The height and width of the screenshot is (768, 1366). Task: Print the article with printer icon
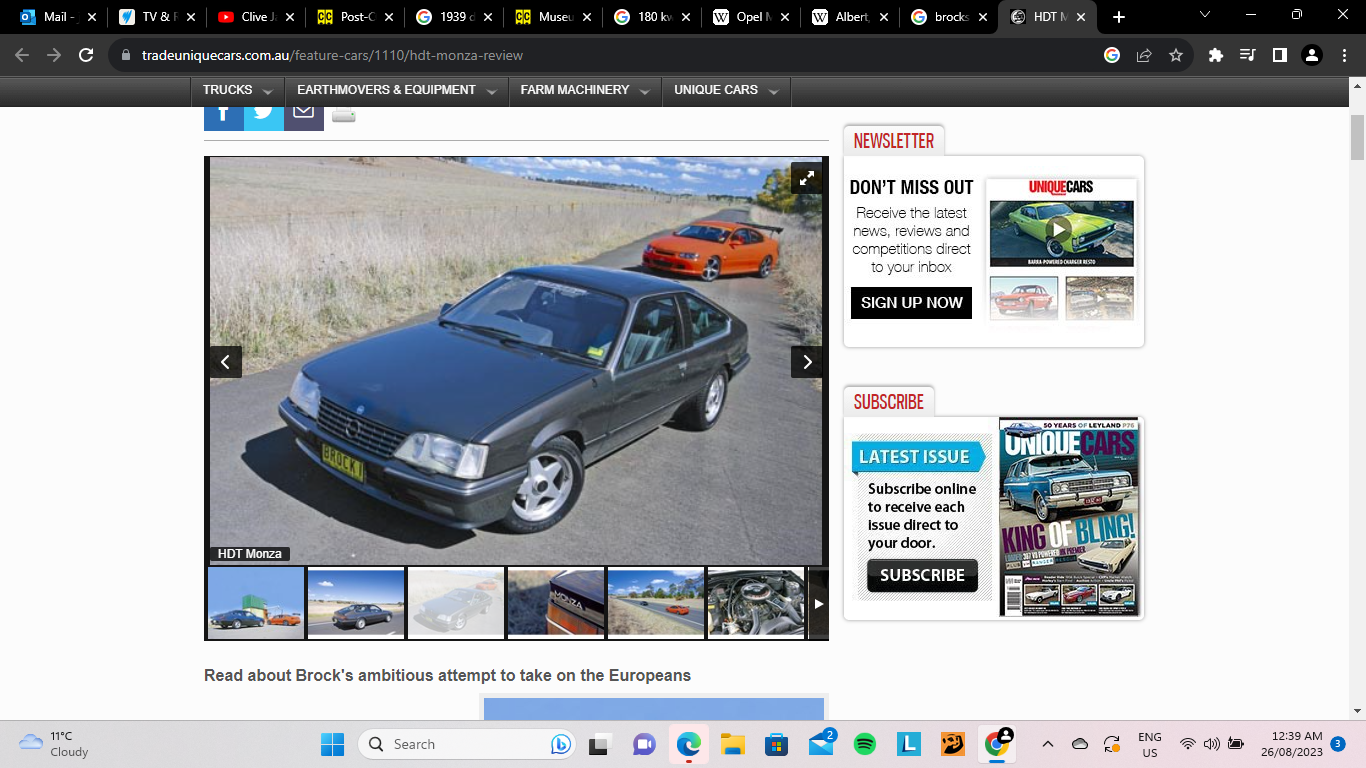click(344, 116)
